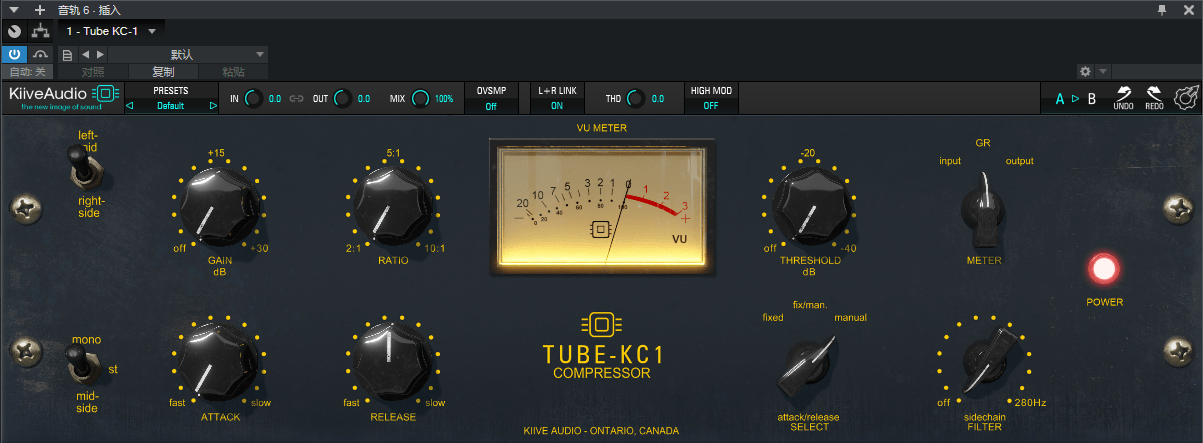
Task: Open the plugin gear settings icon
Action: (x=1185, y=98)
